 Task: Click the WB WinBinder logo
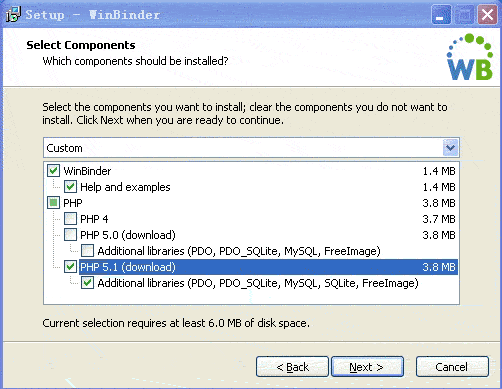(470, 57)
